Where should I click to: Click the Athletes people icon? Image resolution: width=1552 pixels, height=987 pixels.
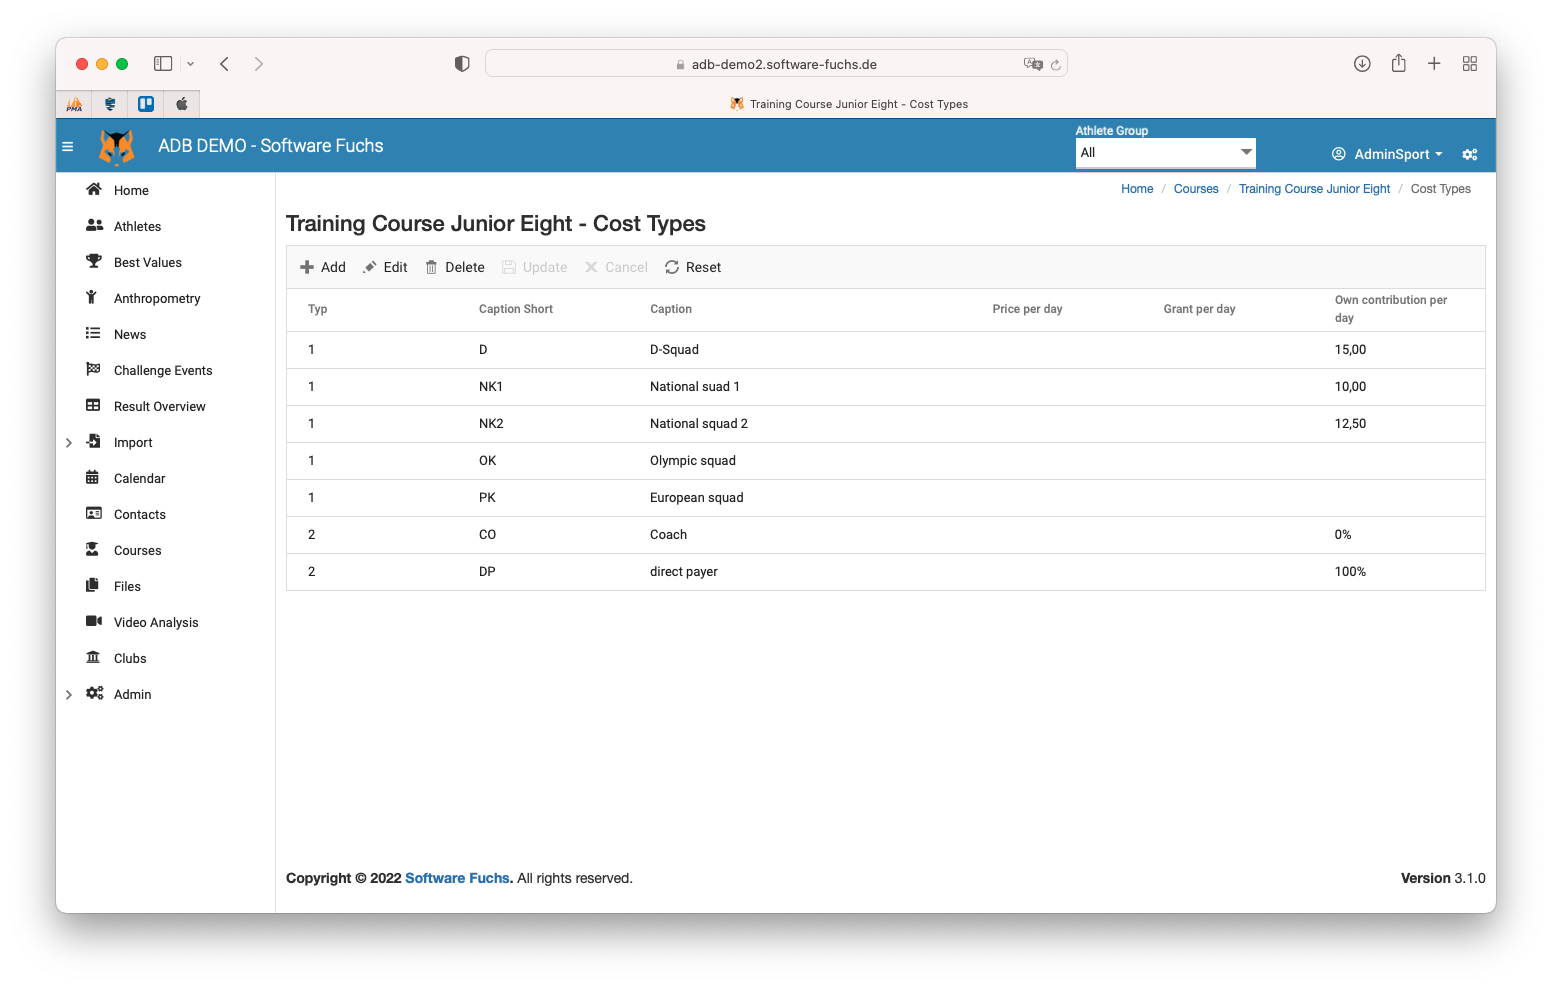coord(94,225)
